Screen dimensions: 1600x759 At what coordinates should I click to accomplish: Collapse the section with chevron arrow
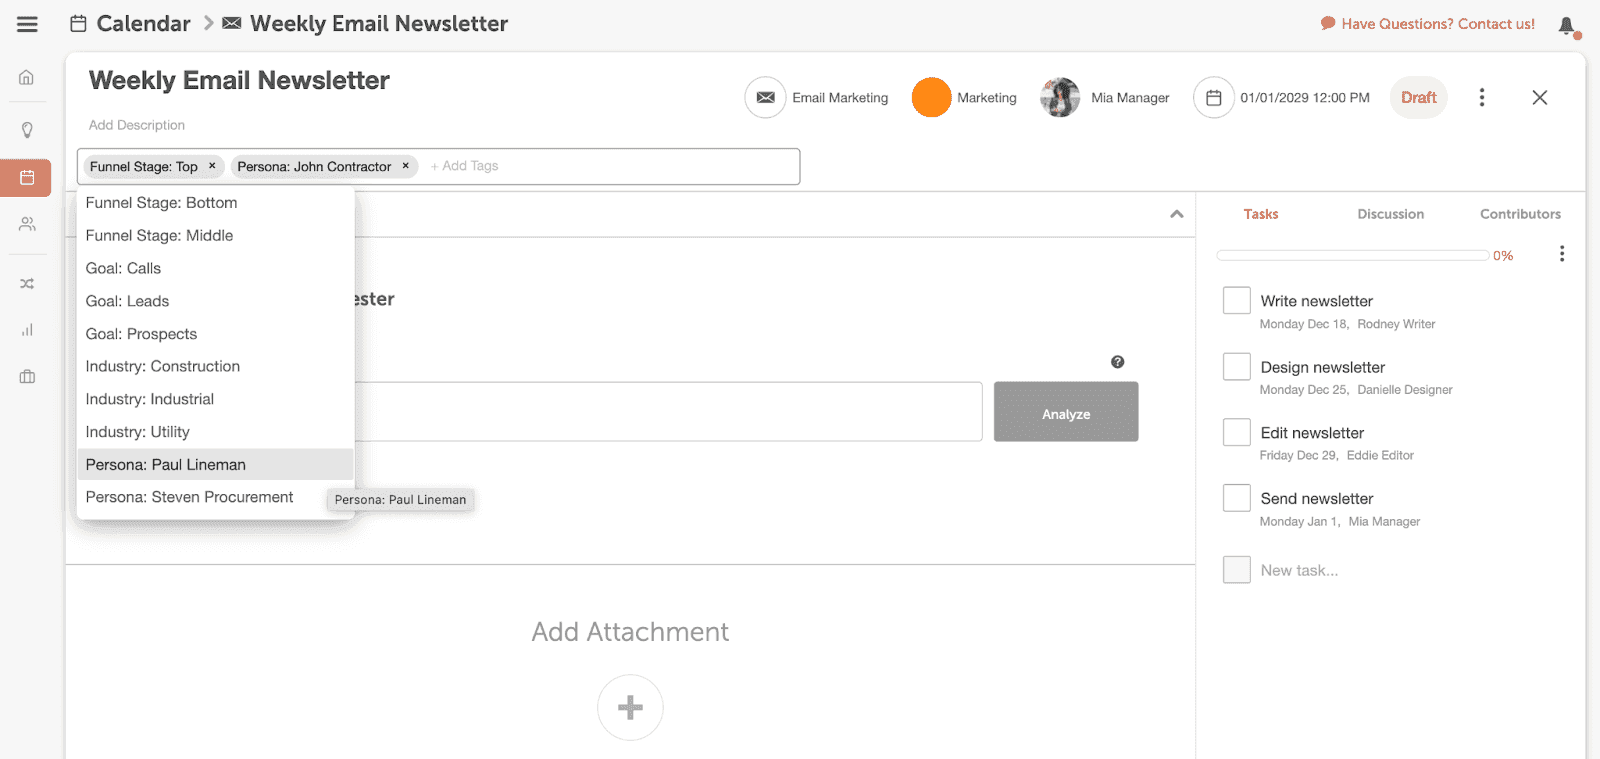[1176, 214]
